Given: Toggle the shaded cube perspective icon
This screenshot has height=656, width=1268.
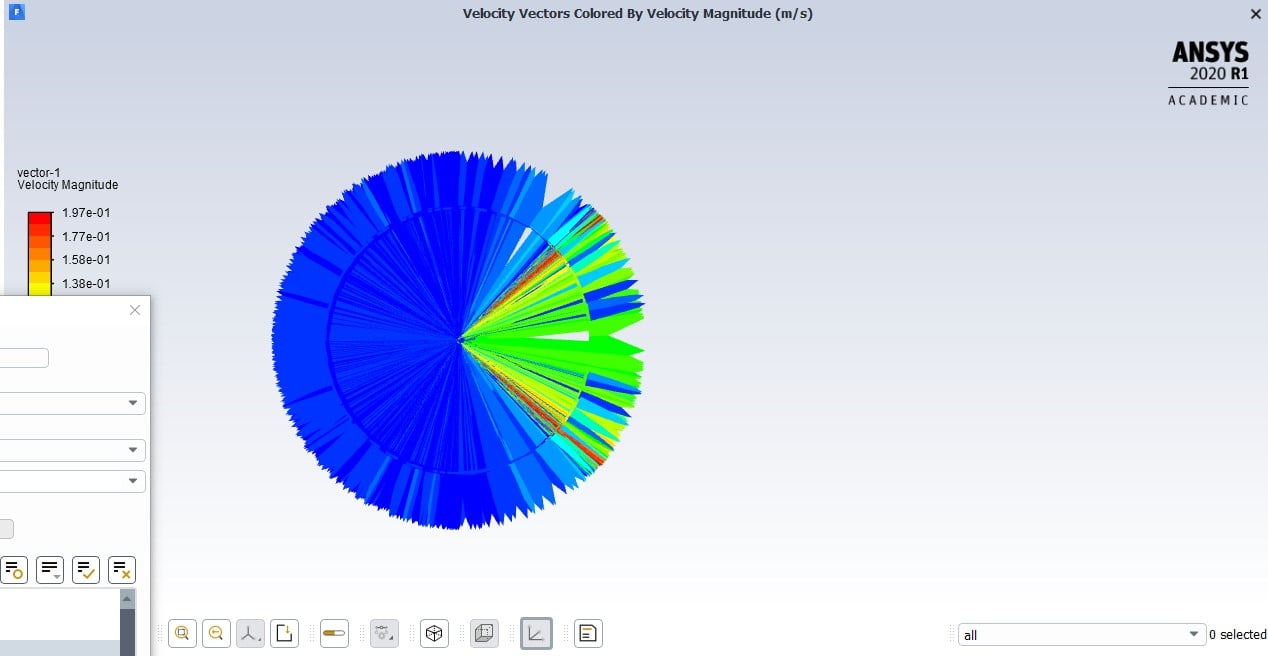Looking at the screenshot, I should tap(485, 633).
